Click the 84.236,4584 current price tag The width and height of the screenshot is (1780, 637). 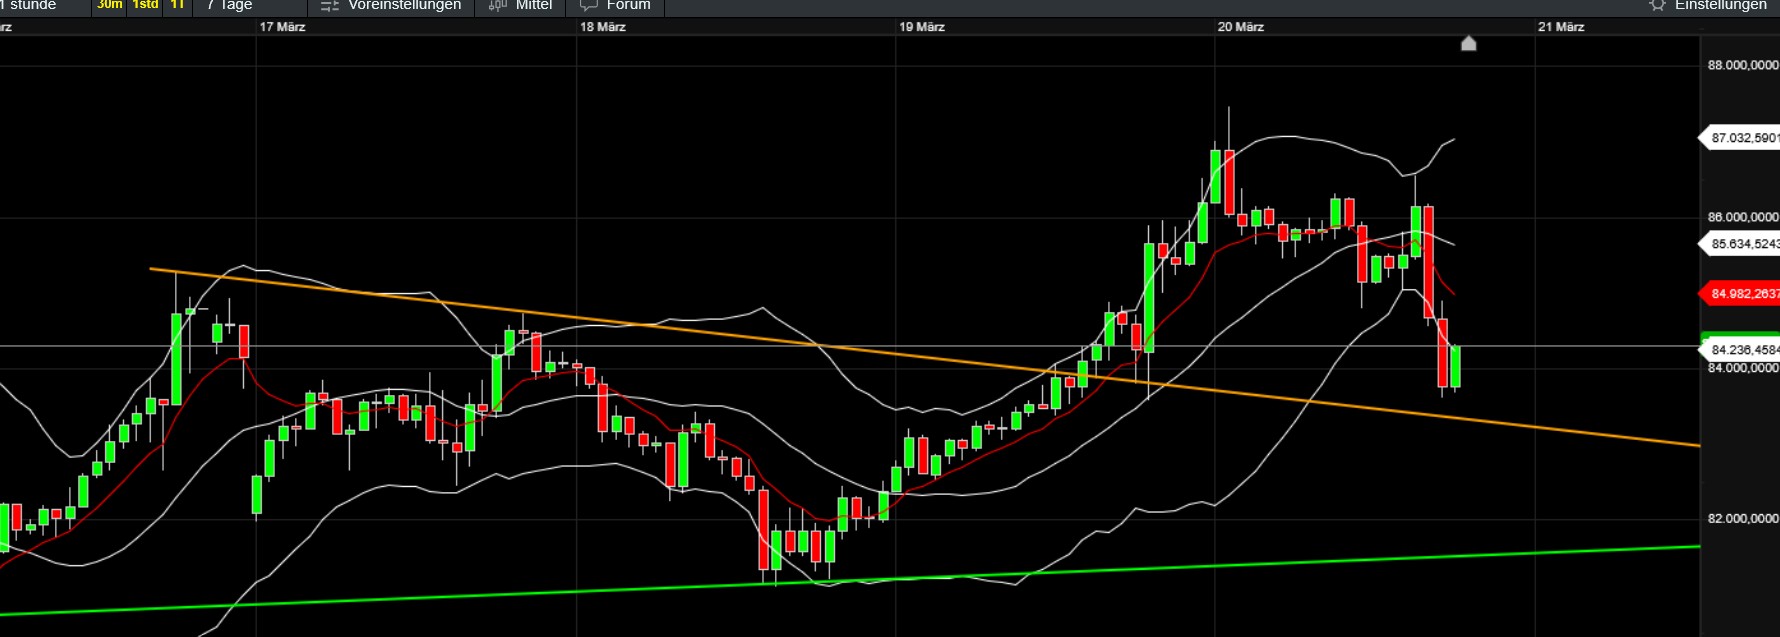coord(1740,350)
